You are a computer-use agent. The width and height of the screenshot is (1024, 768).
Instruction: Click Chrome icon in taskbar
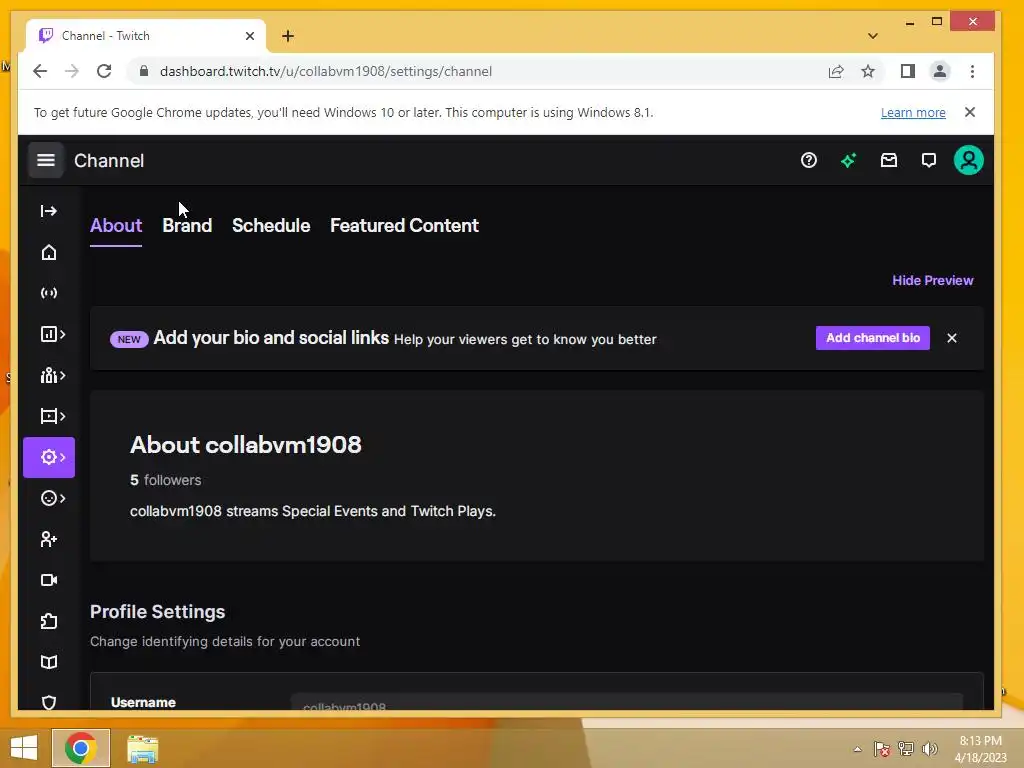81,748
